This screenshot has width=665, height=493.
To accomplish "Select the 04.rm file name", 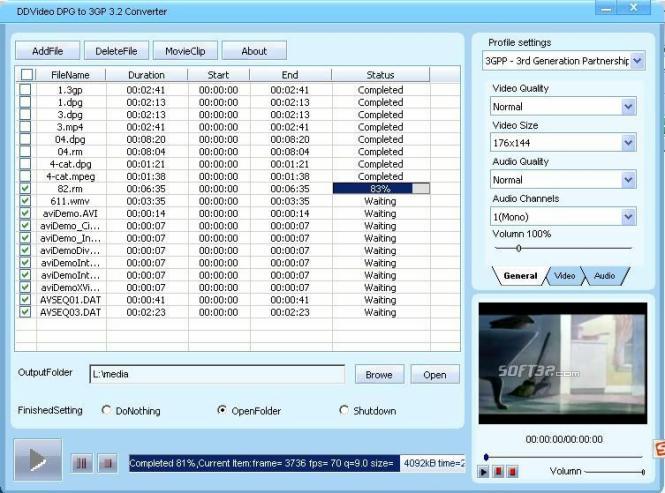I will coord(70,151).
